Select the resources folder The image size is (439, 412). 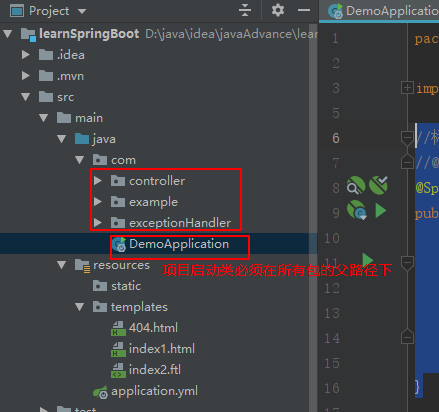coord(121,265)
